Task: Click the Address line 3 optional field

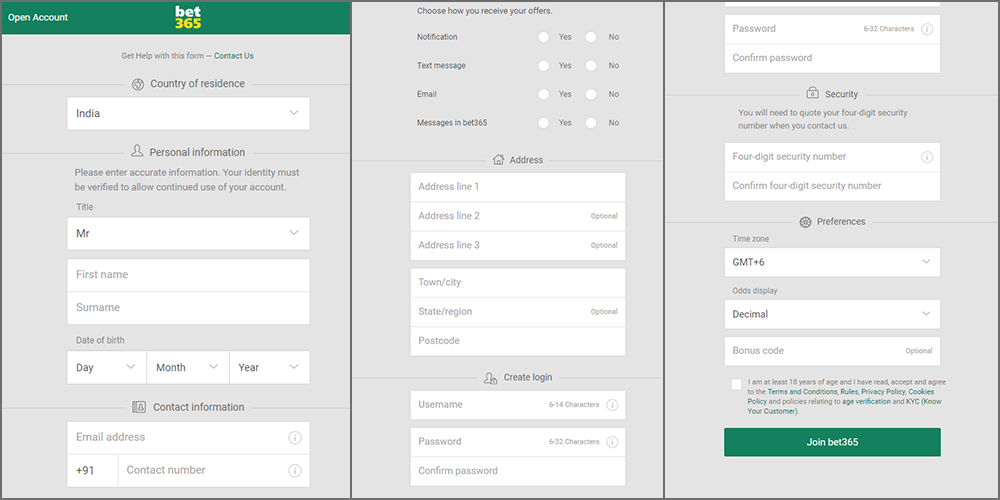Action: (518, 246)
